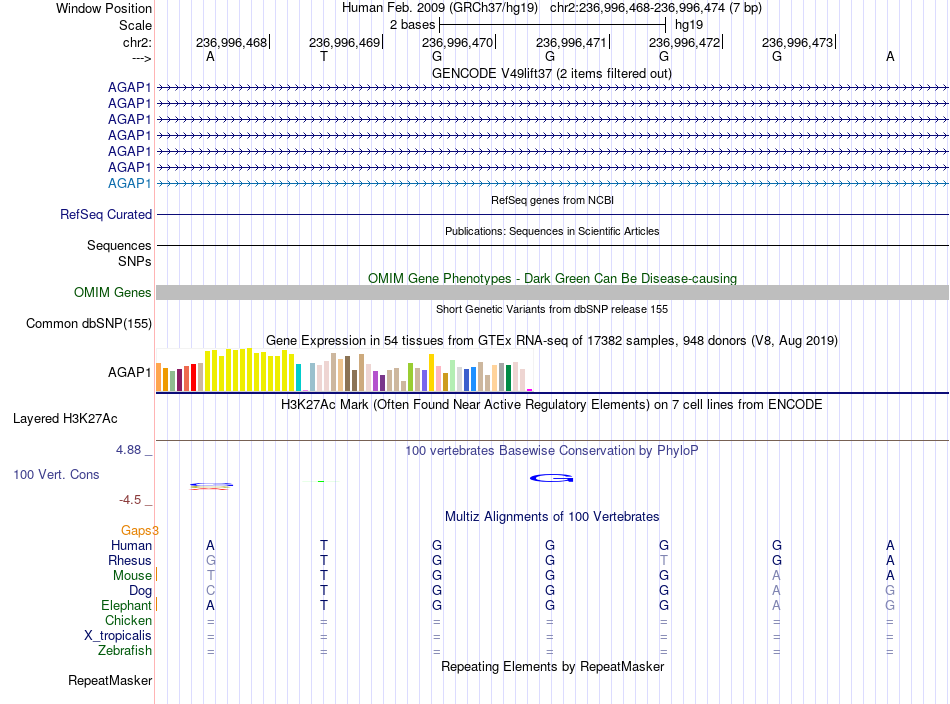Select the Human alignment row label
Image resolution: width=950 pixels, height=704 pixels.
point(131,545)
